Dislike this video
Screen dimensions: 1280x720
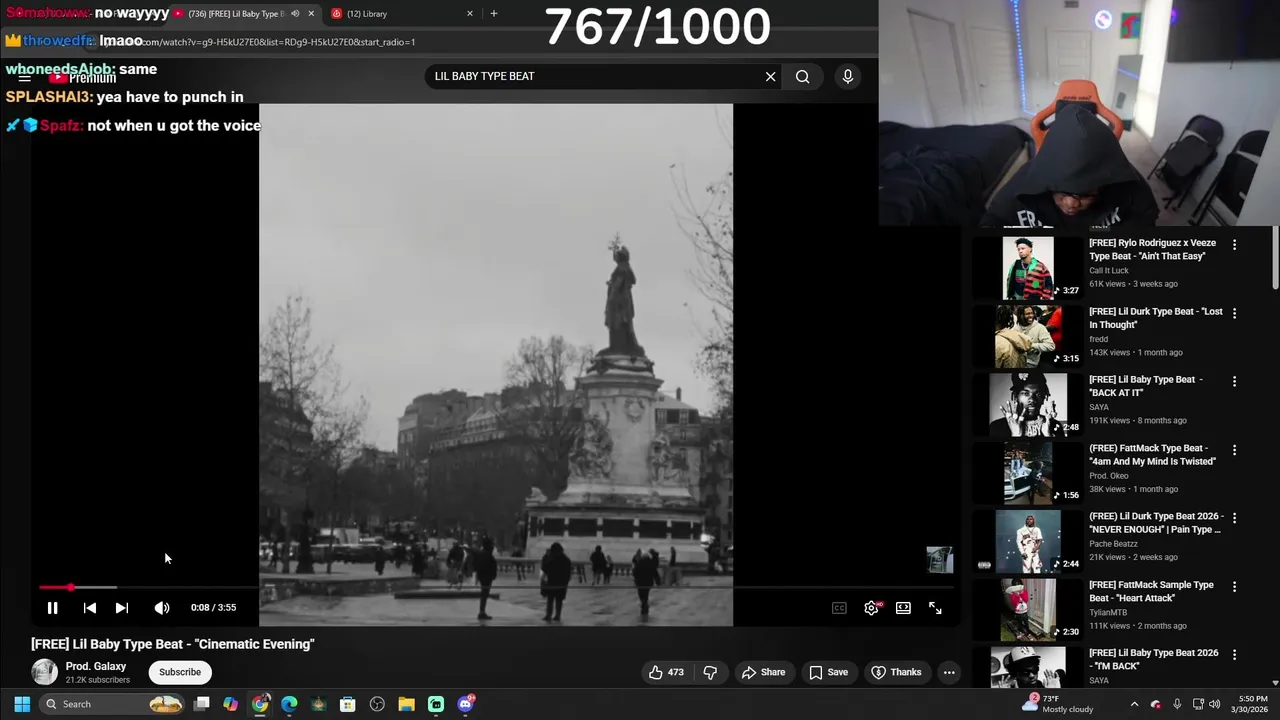[710, 672]
